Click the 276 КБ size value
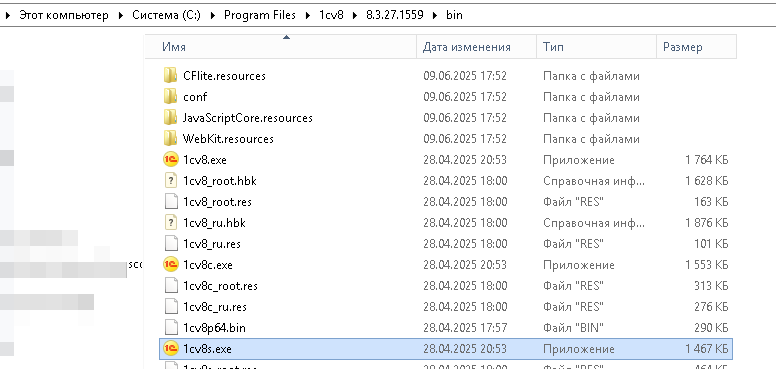Image resolution: width=776 pixels, height=369 pixels. pyautogui.click(x=711, y=307)
